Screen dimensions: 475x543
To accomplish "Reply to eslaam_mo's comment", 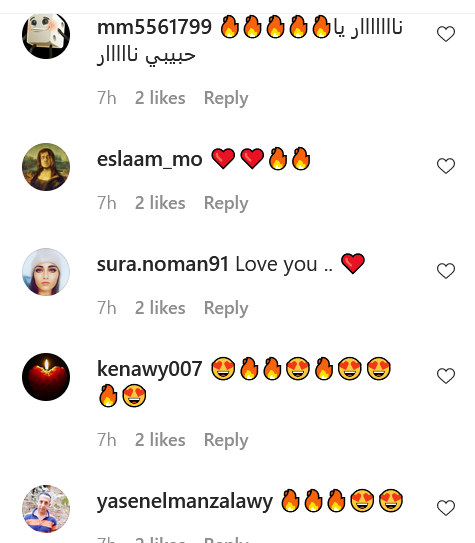I will point(226,203).
